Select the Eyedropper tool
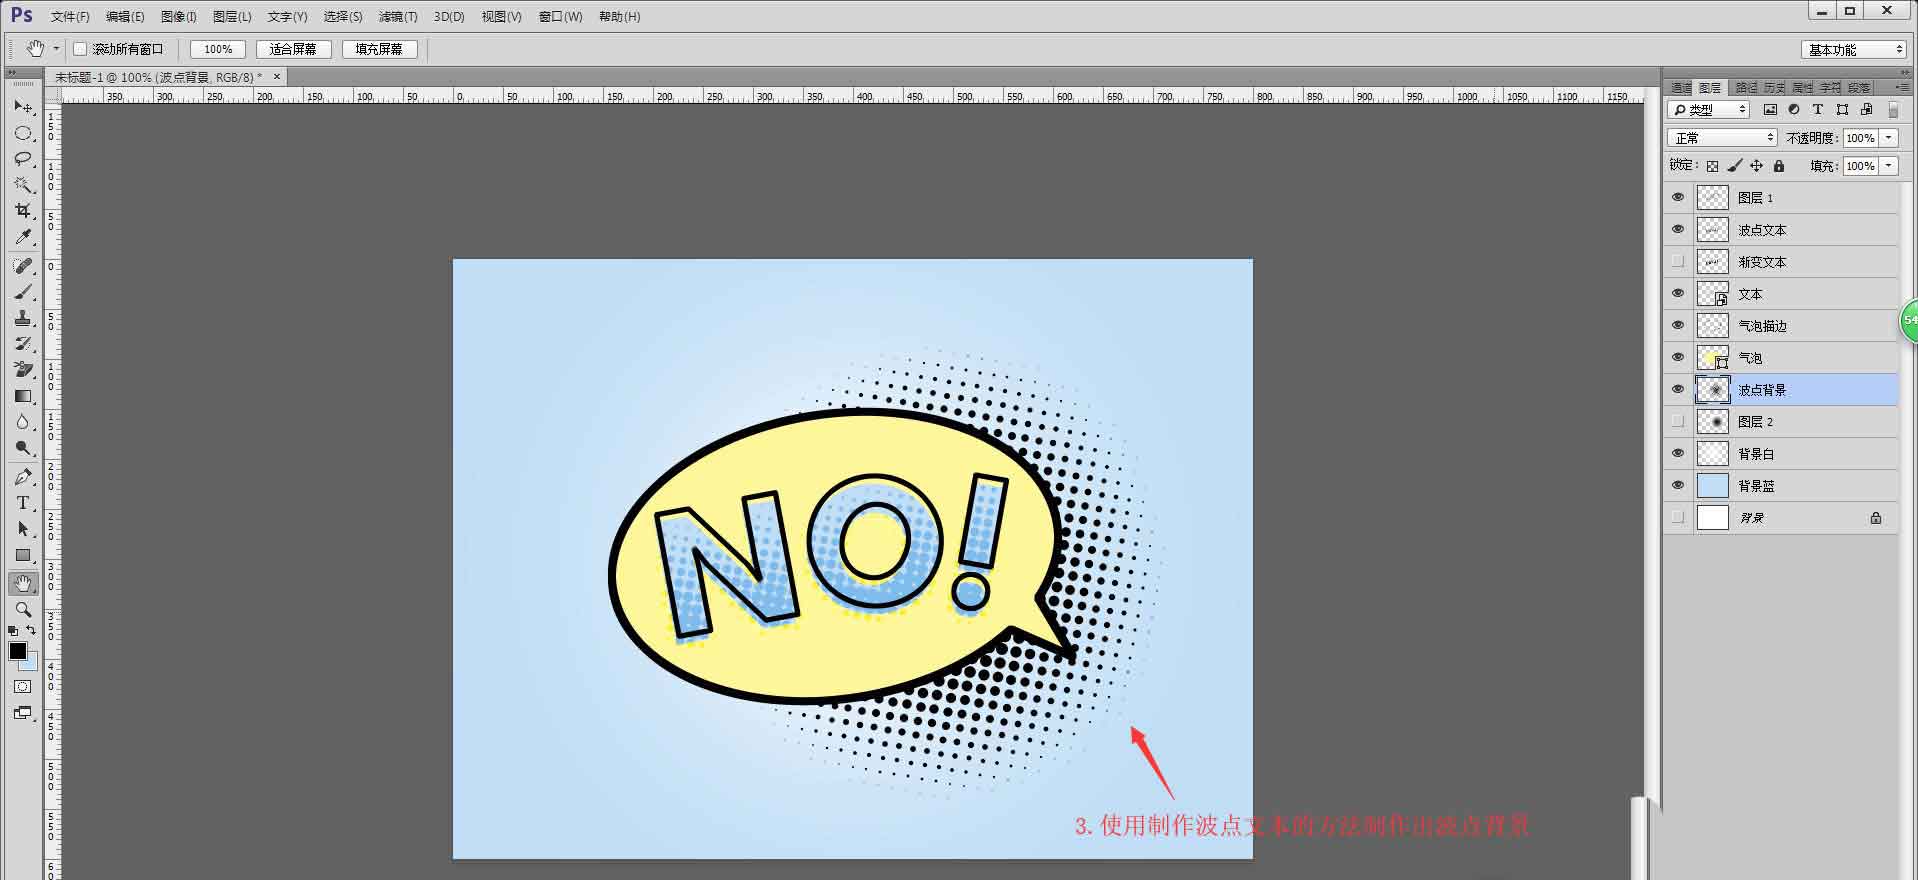 [x=23, y=237]
